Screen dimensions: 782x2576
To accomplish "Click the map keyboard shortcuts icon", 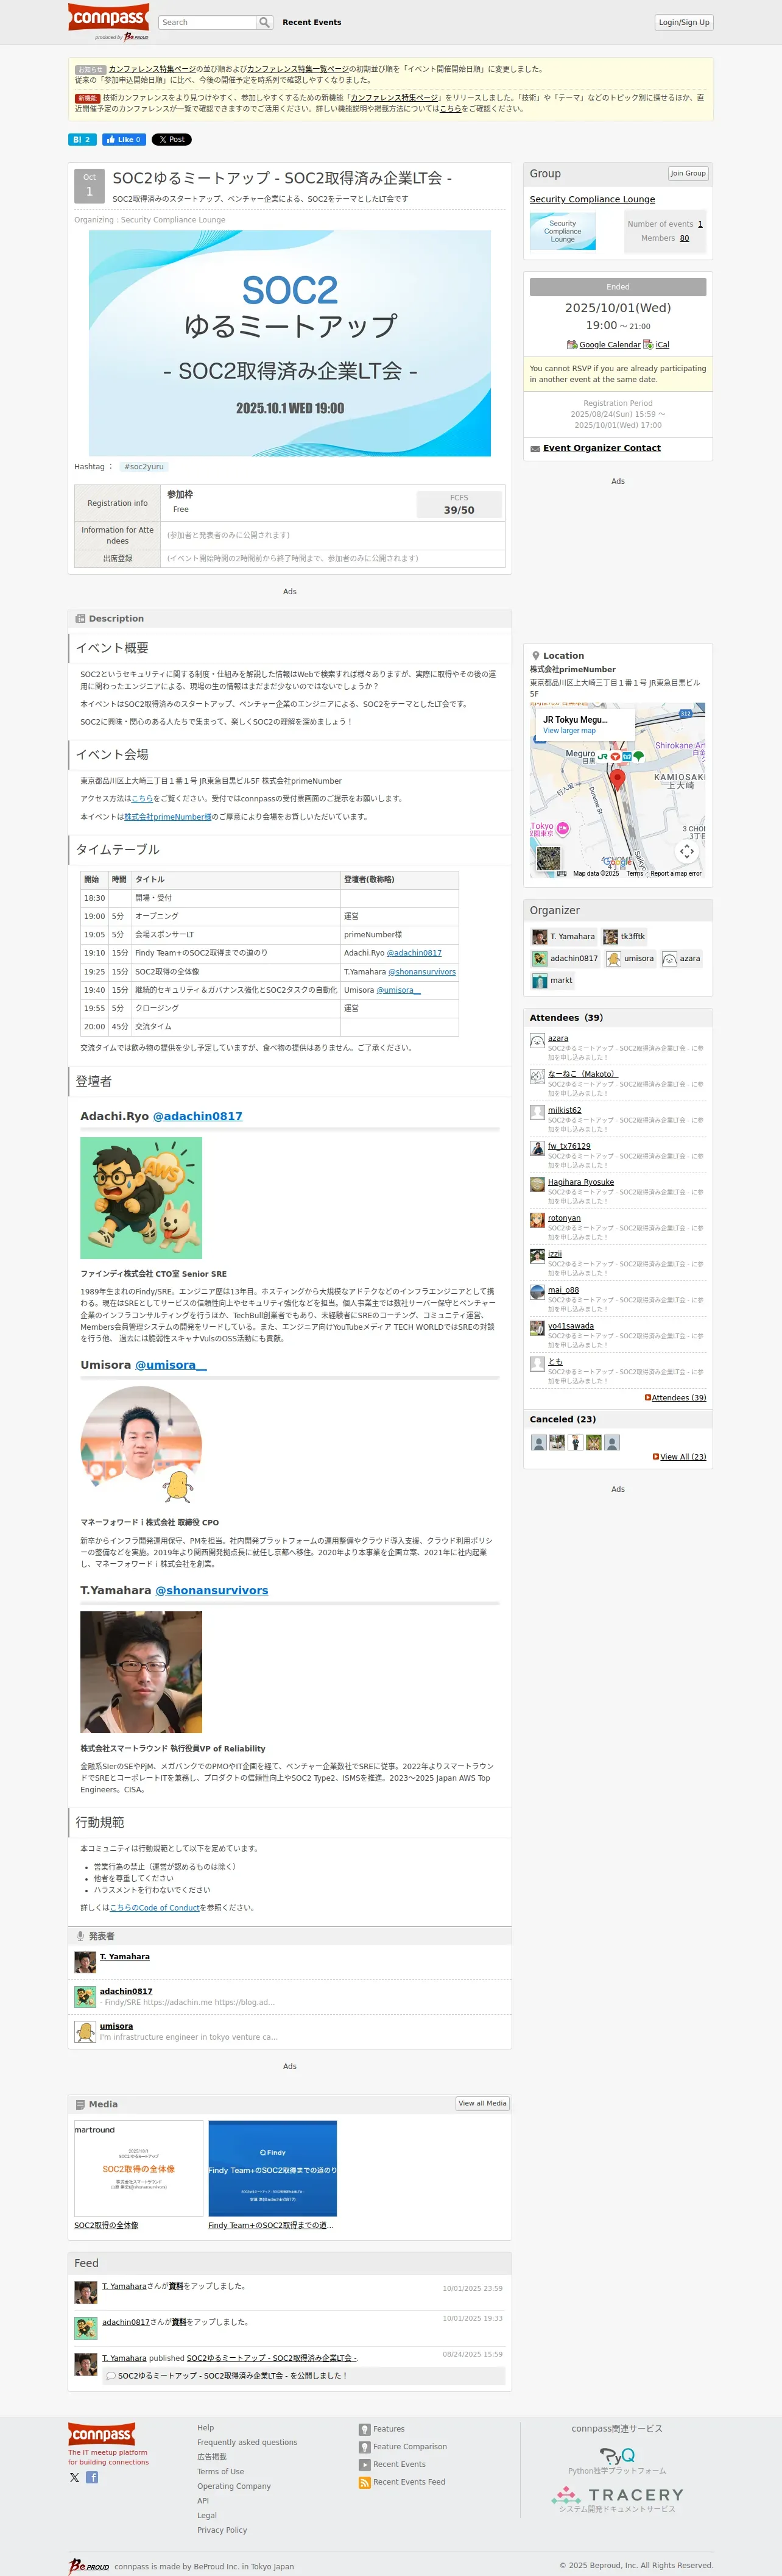I will point(561,874).
